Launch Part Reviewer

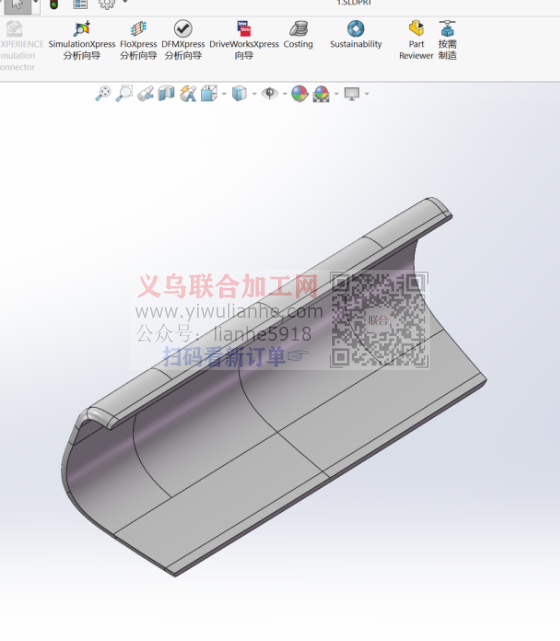click(416, 40)
